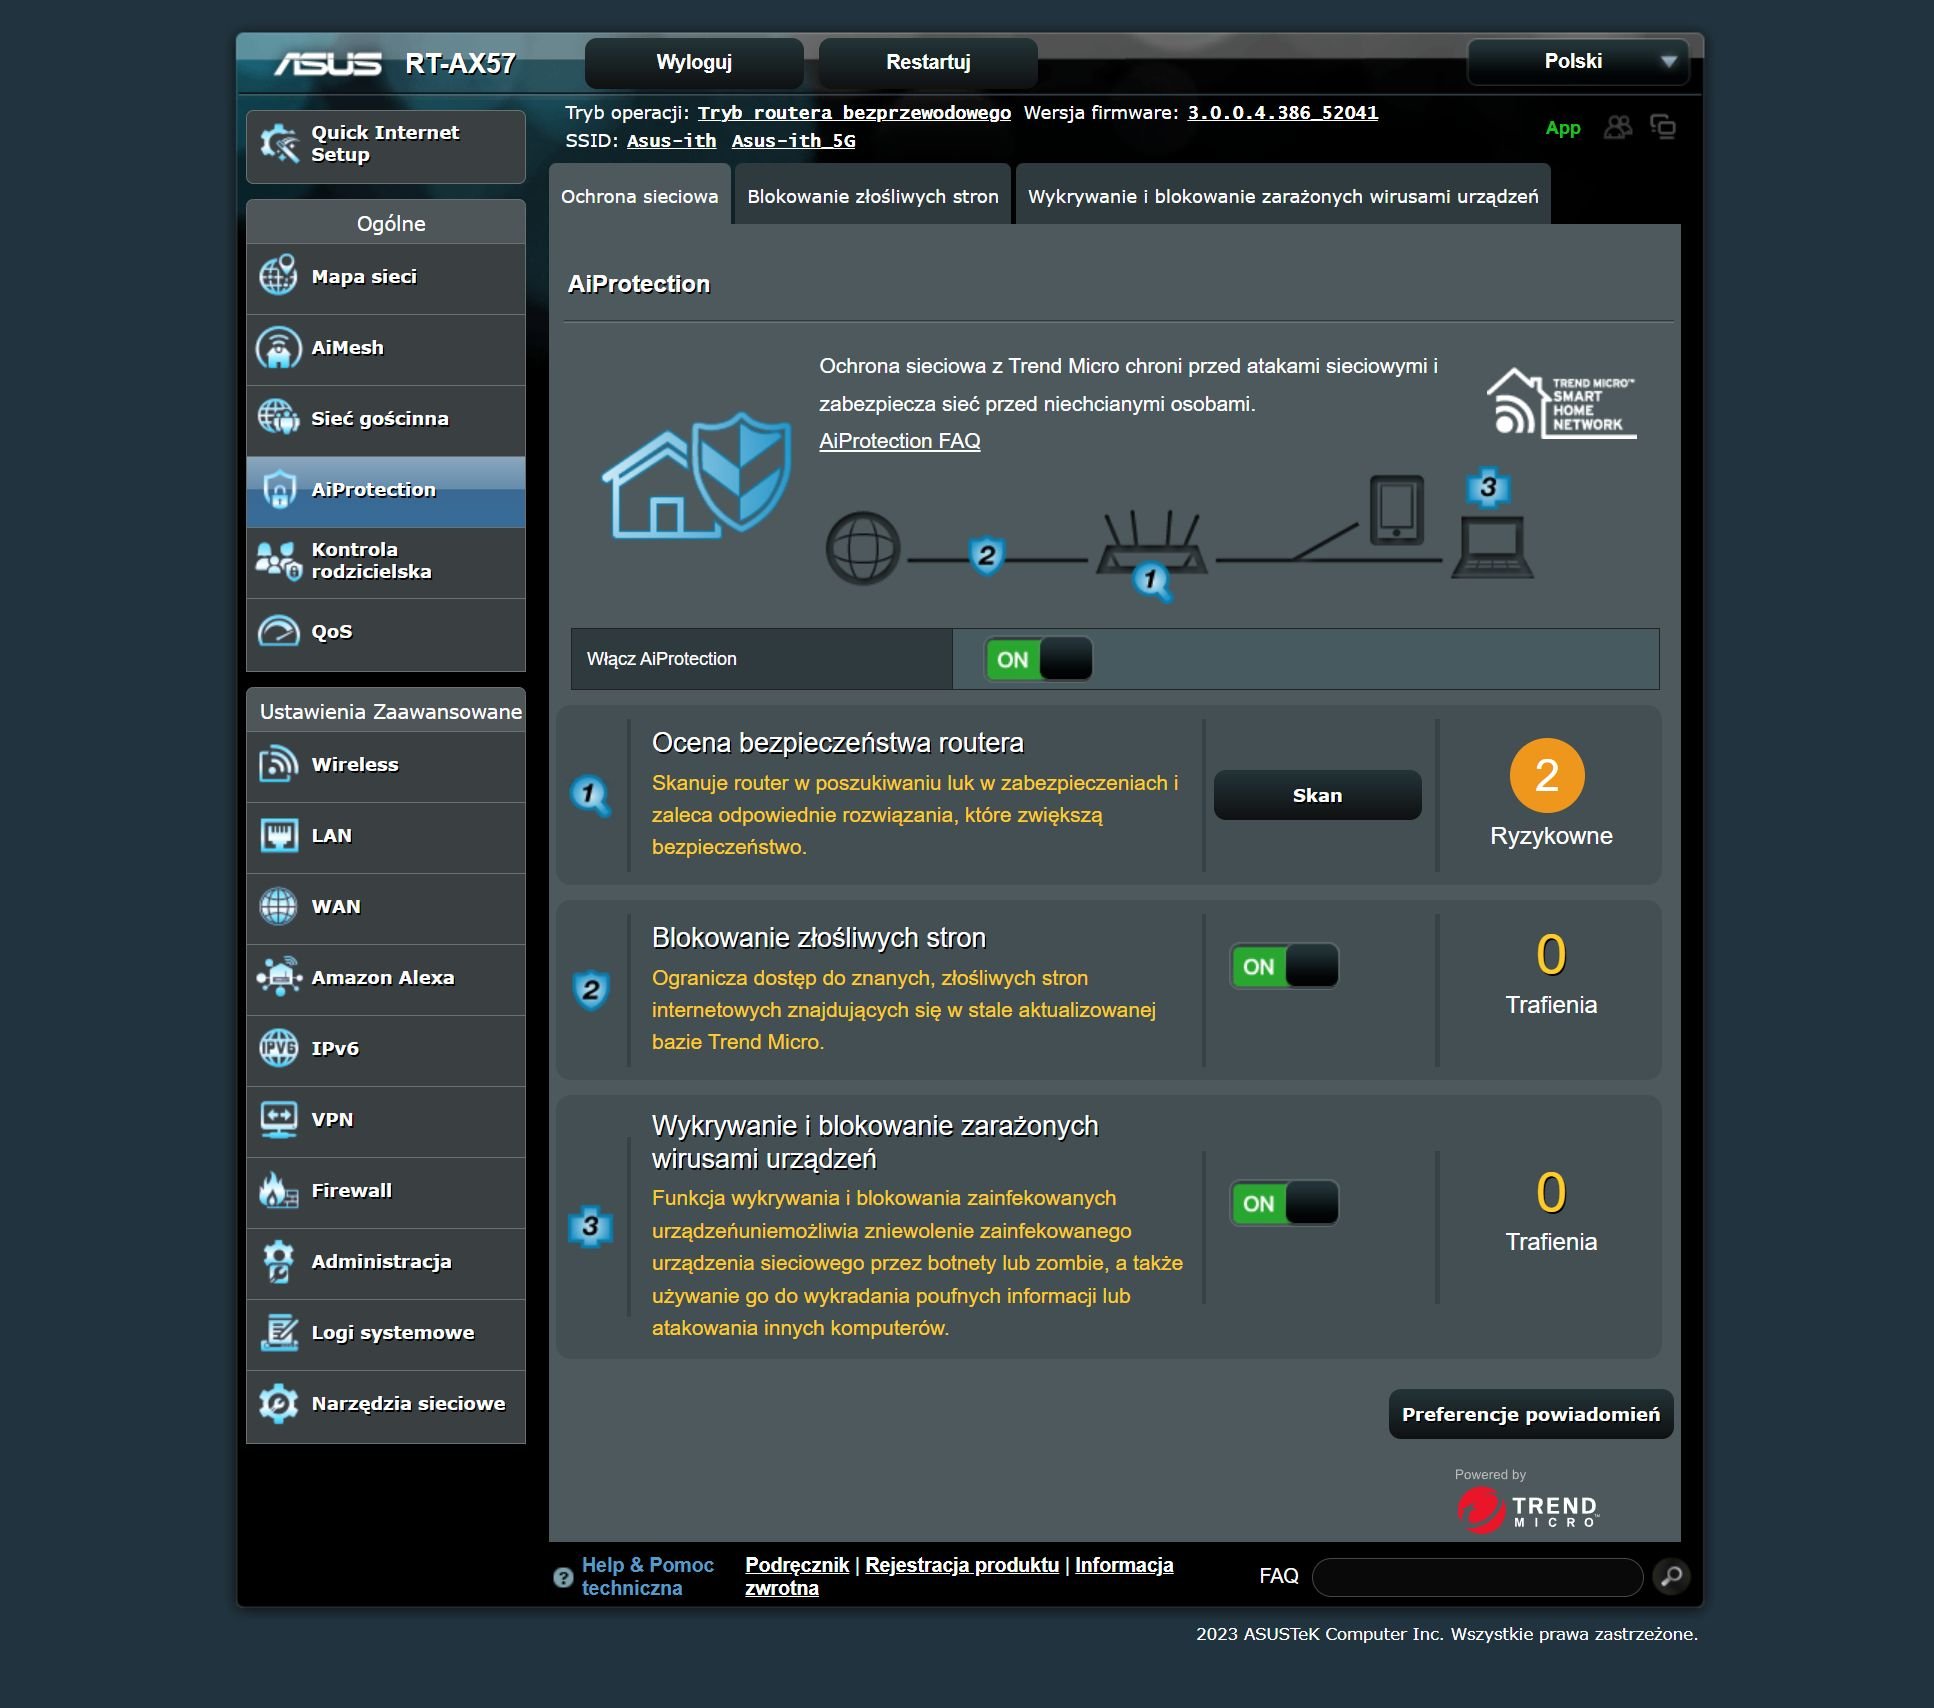Viewport: 1934px width, 1708px height.
Task: Click the Narzędzia sieciowe icon
Action: 278,1403
